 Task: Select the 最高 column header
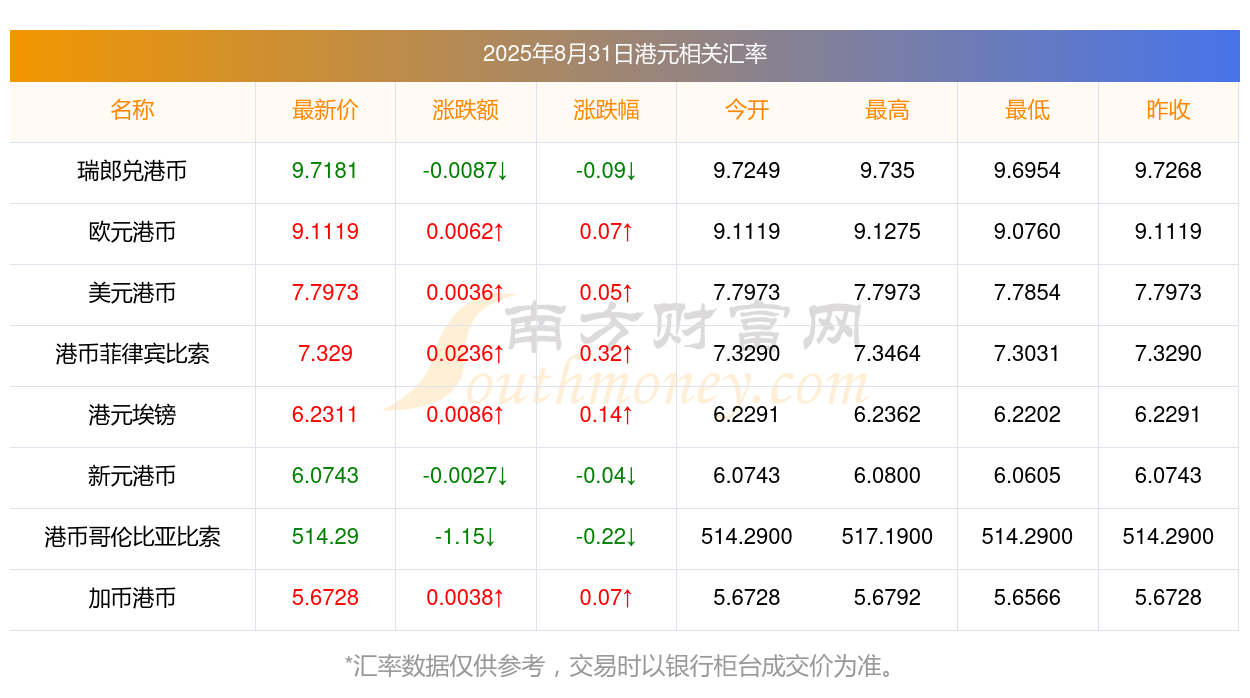click(887, 110)
